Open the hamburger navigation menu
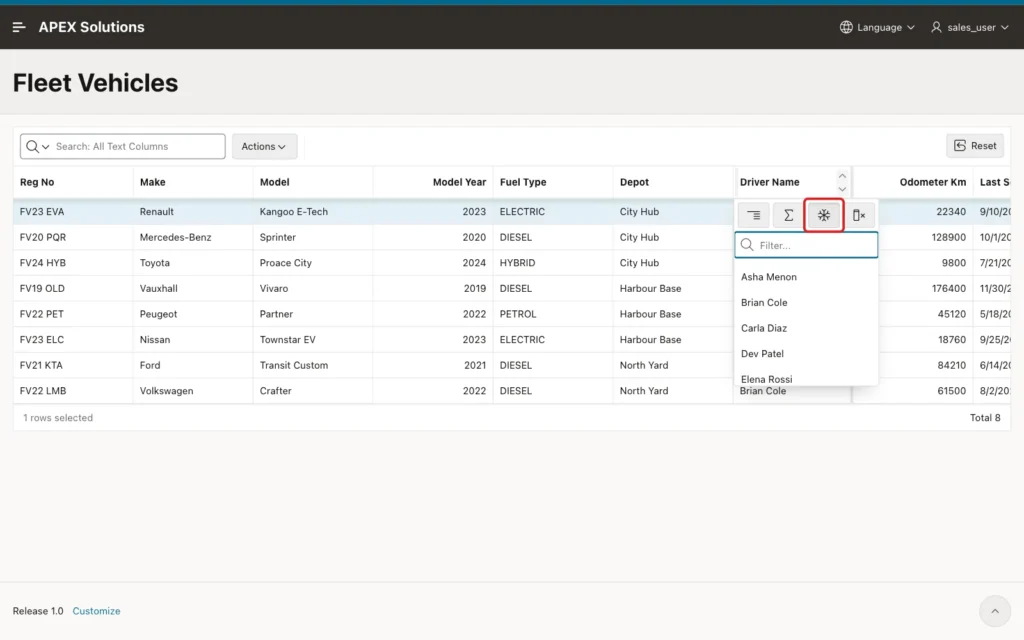 pyautogui.click(x=19, y=27)
